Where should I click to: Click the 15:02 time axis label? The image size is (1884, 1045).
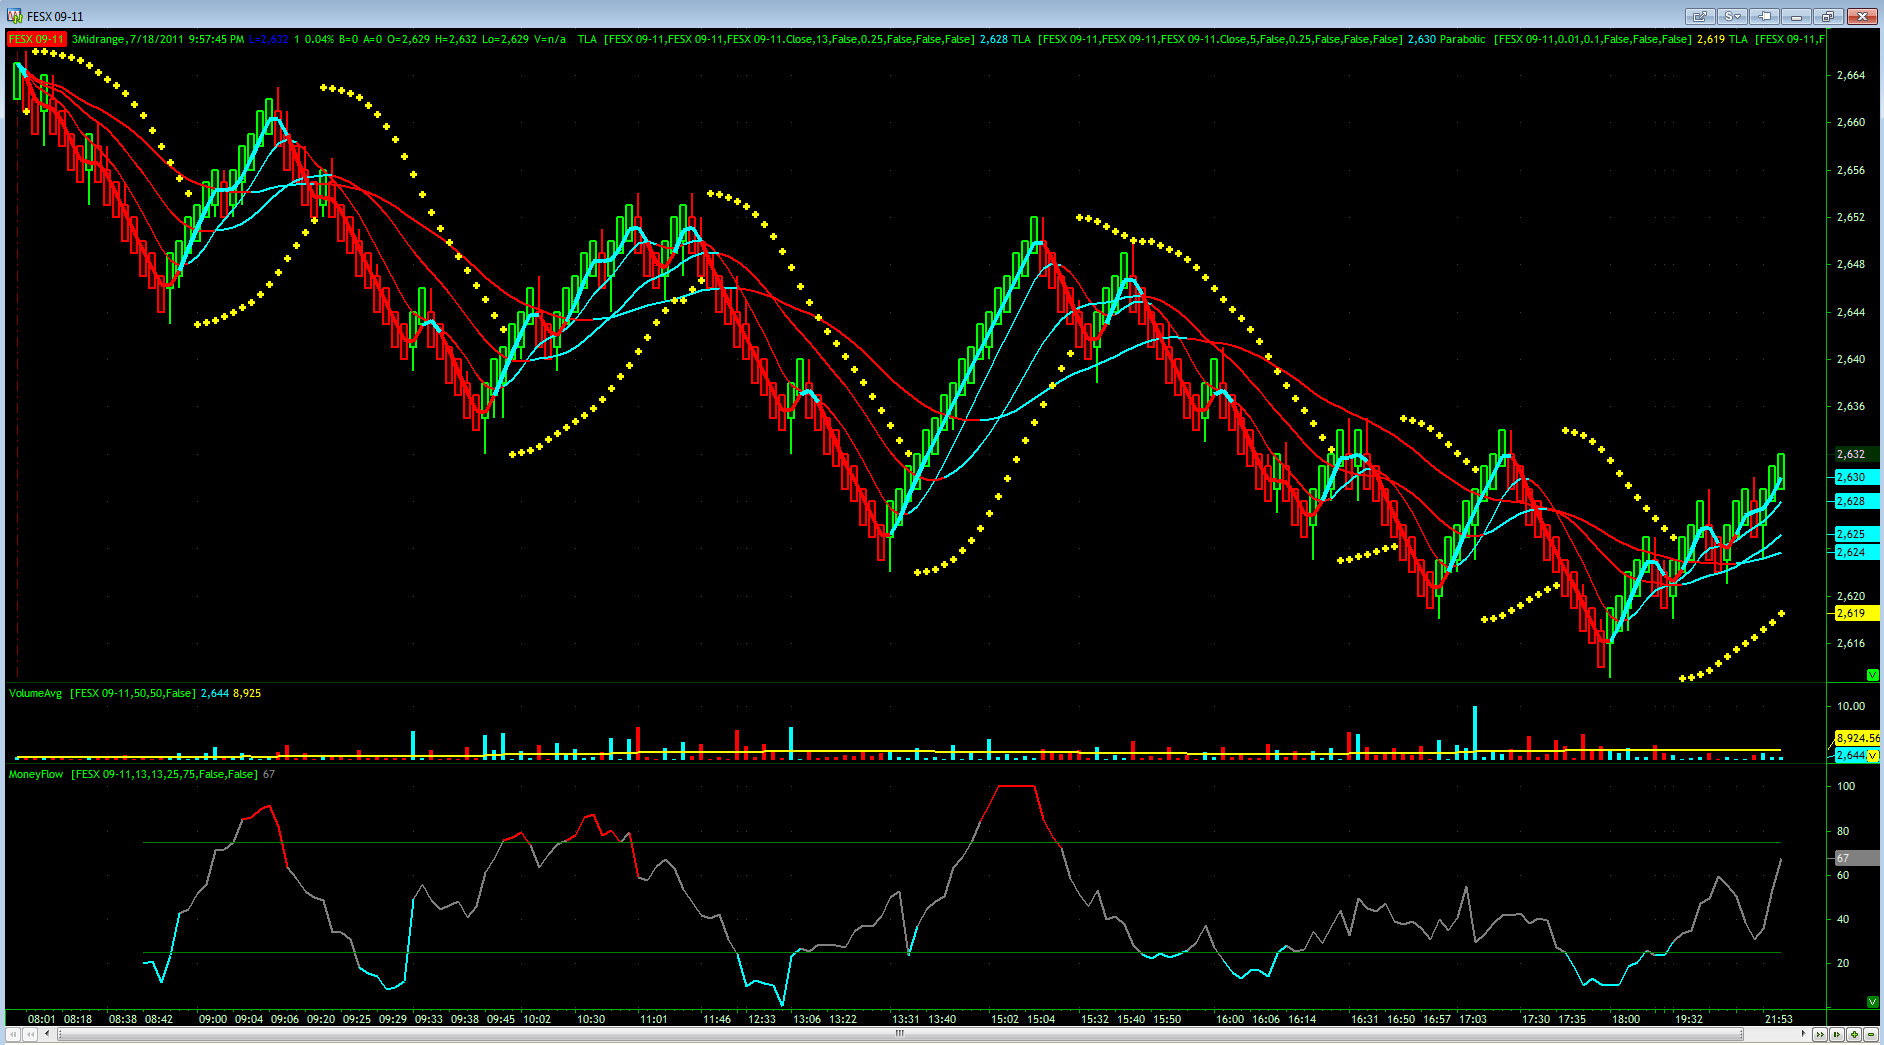pos(1005,1019)
